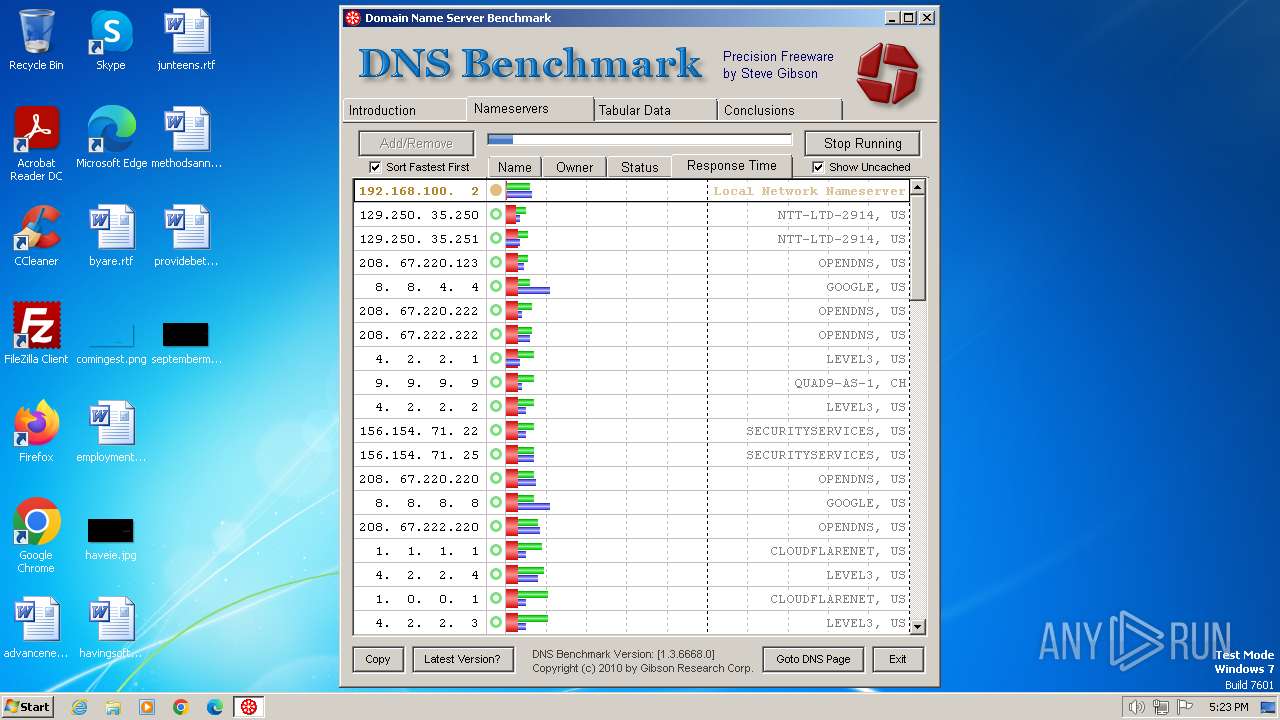Click status circle for 8.8.8.8 row
This screenshot has width=1280, height=720.
pos(496,502)
